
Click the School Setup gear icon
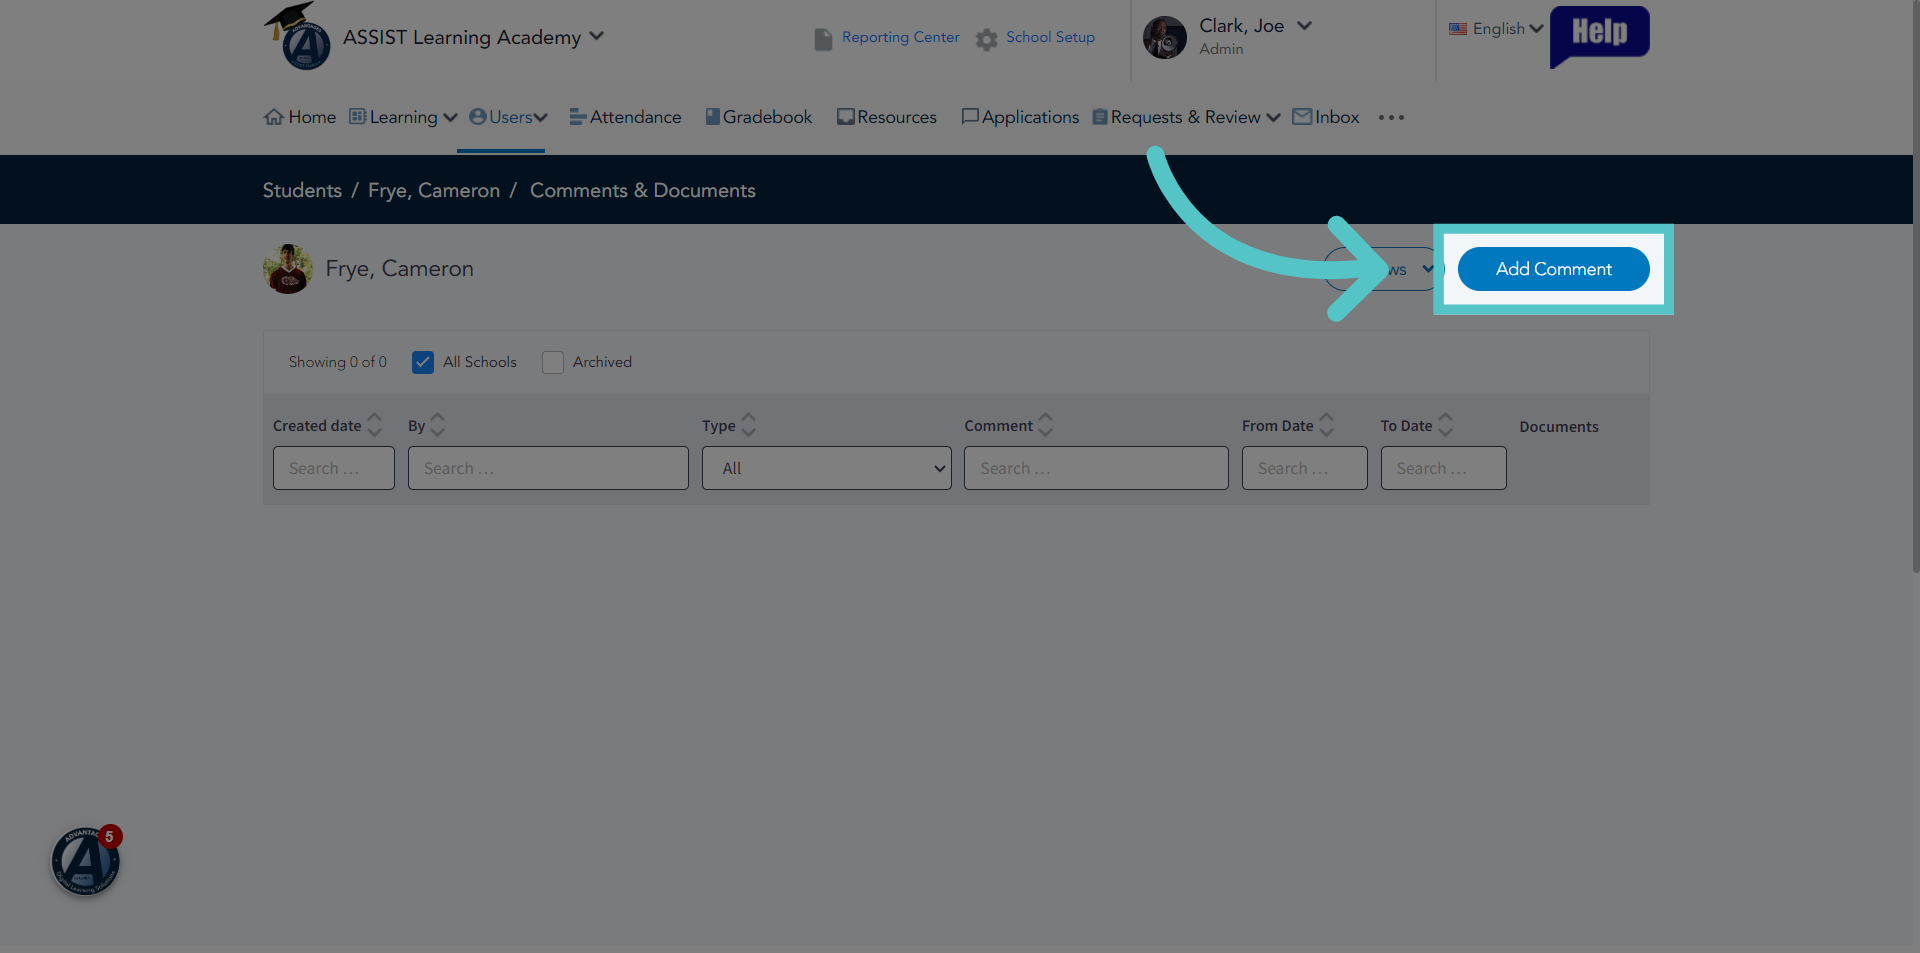point(987,39)
